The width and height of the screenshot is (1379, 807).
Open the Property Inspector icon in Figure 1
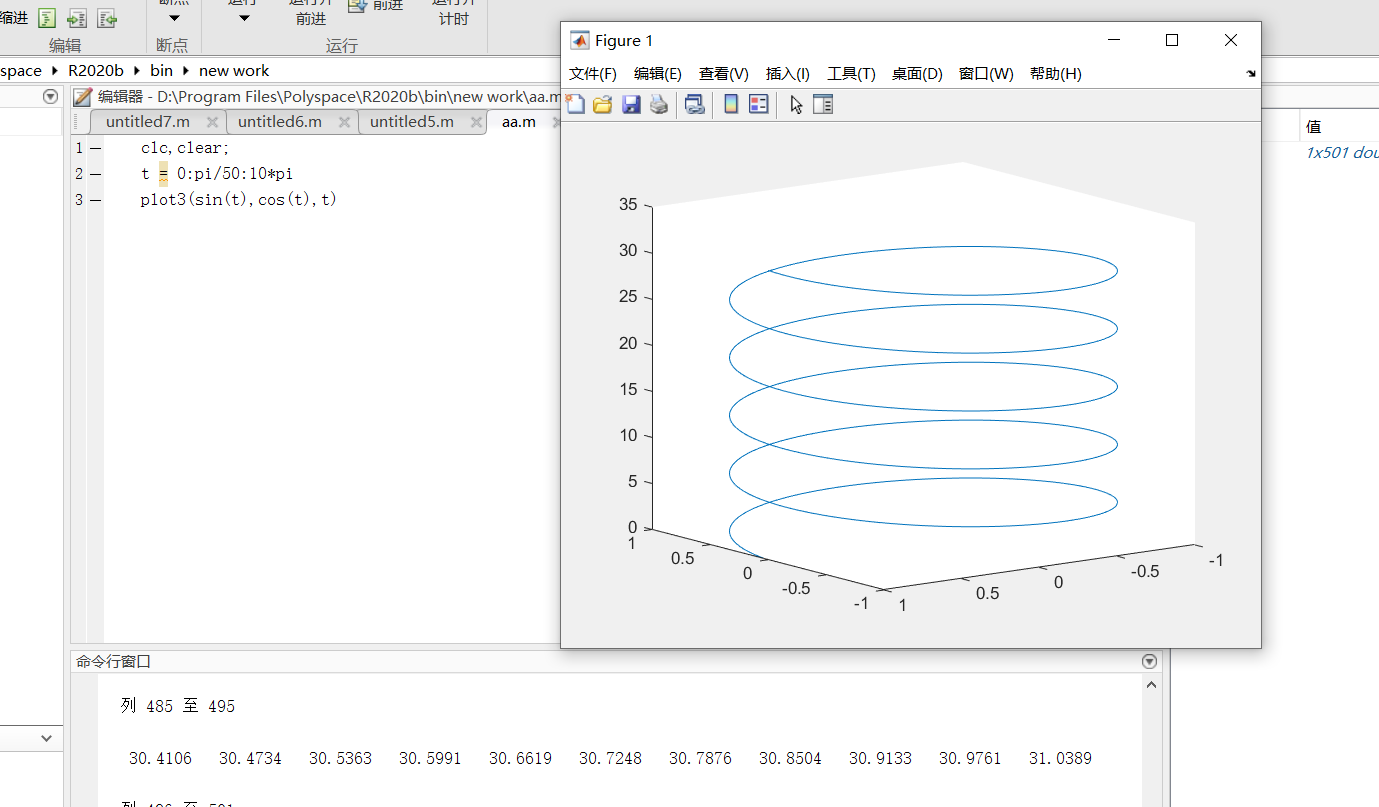[x=823, y=104]
